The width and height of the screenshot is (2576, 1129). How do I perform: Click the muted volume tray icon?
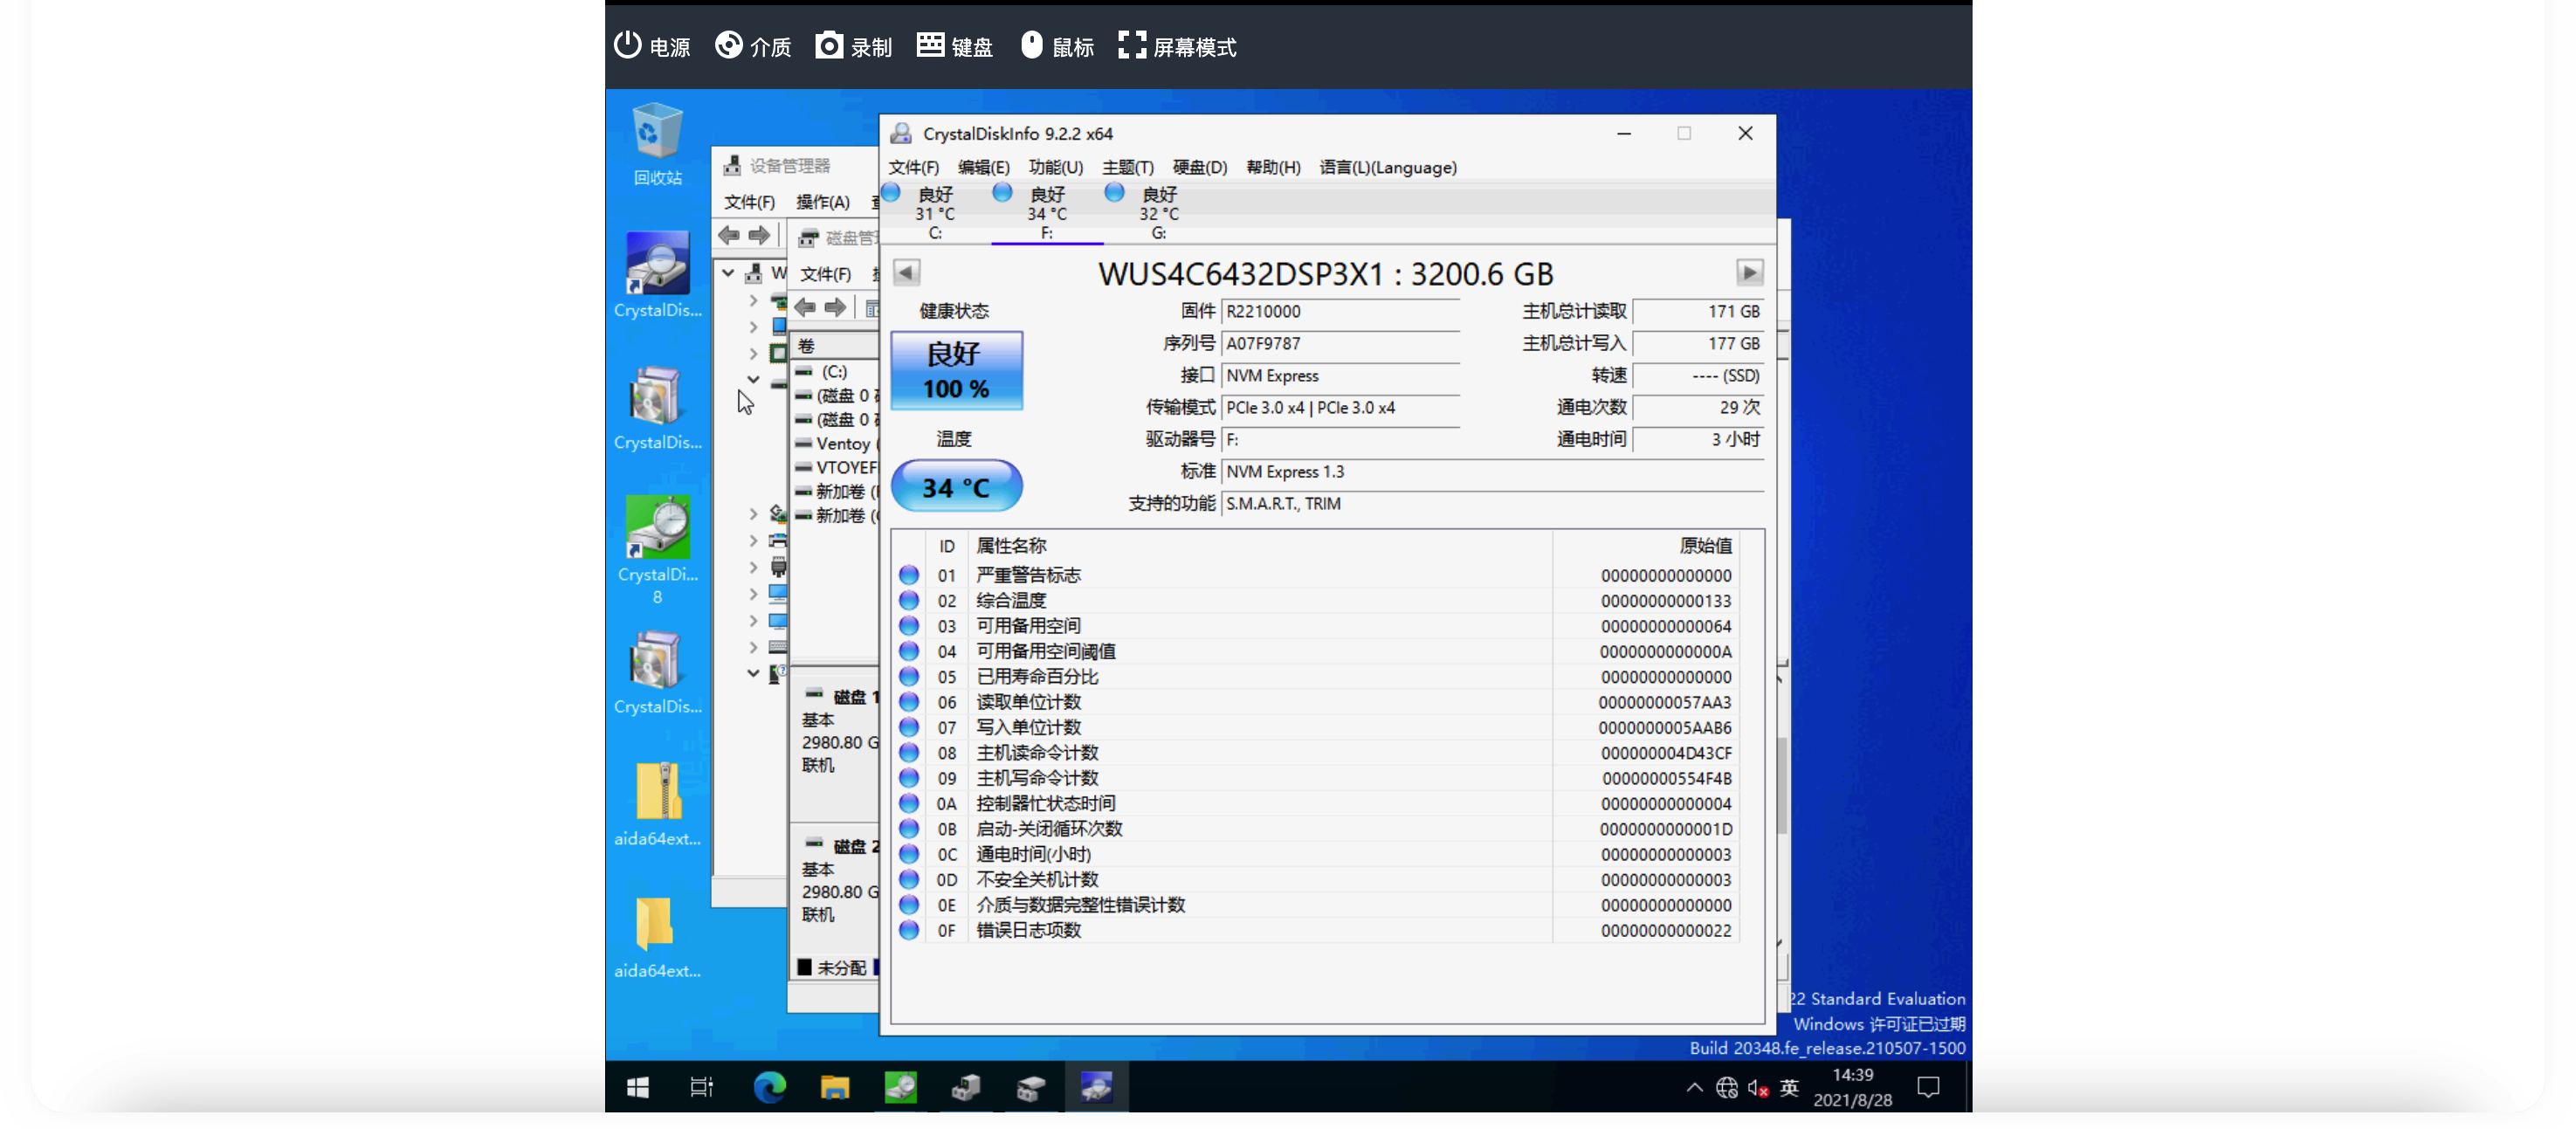coord(1757,1087)
